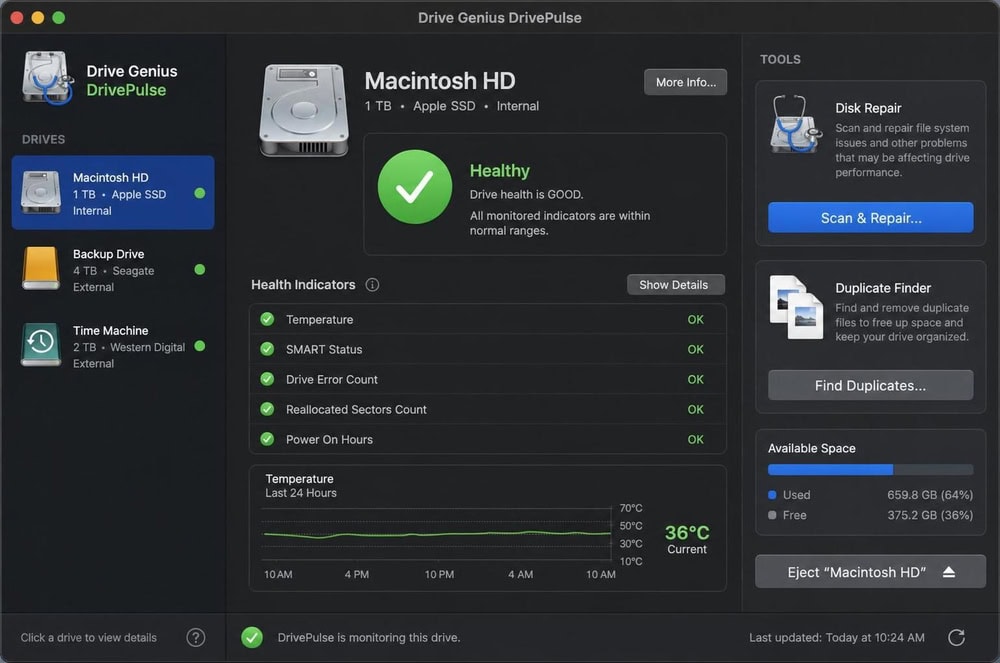This screenshot has height=663, width=1000.
Task: Start Scan & Repair
Action: click(x=871, y=218)
